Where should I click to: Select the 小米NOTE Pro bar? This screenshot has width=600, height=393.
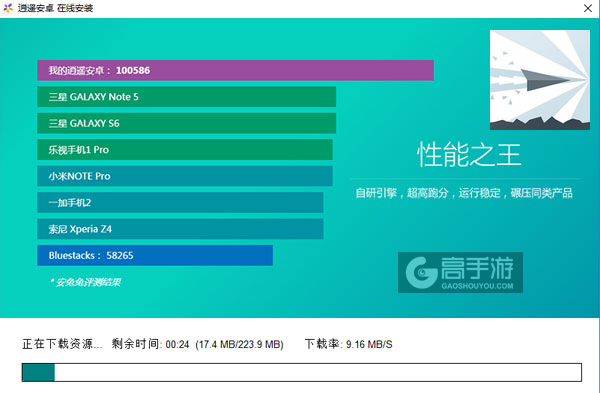click(185, 176)
